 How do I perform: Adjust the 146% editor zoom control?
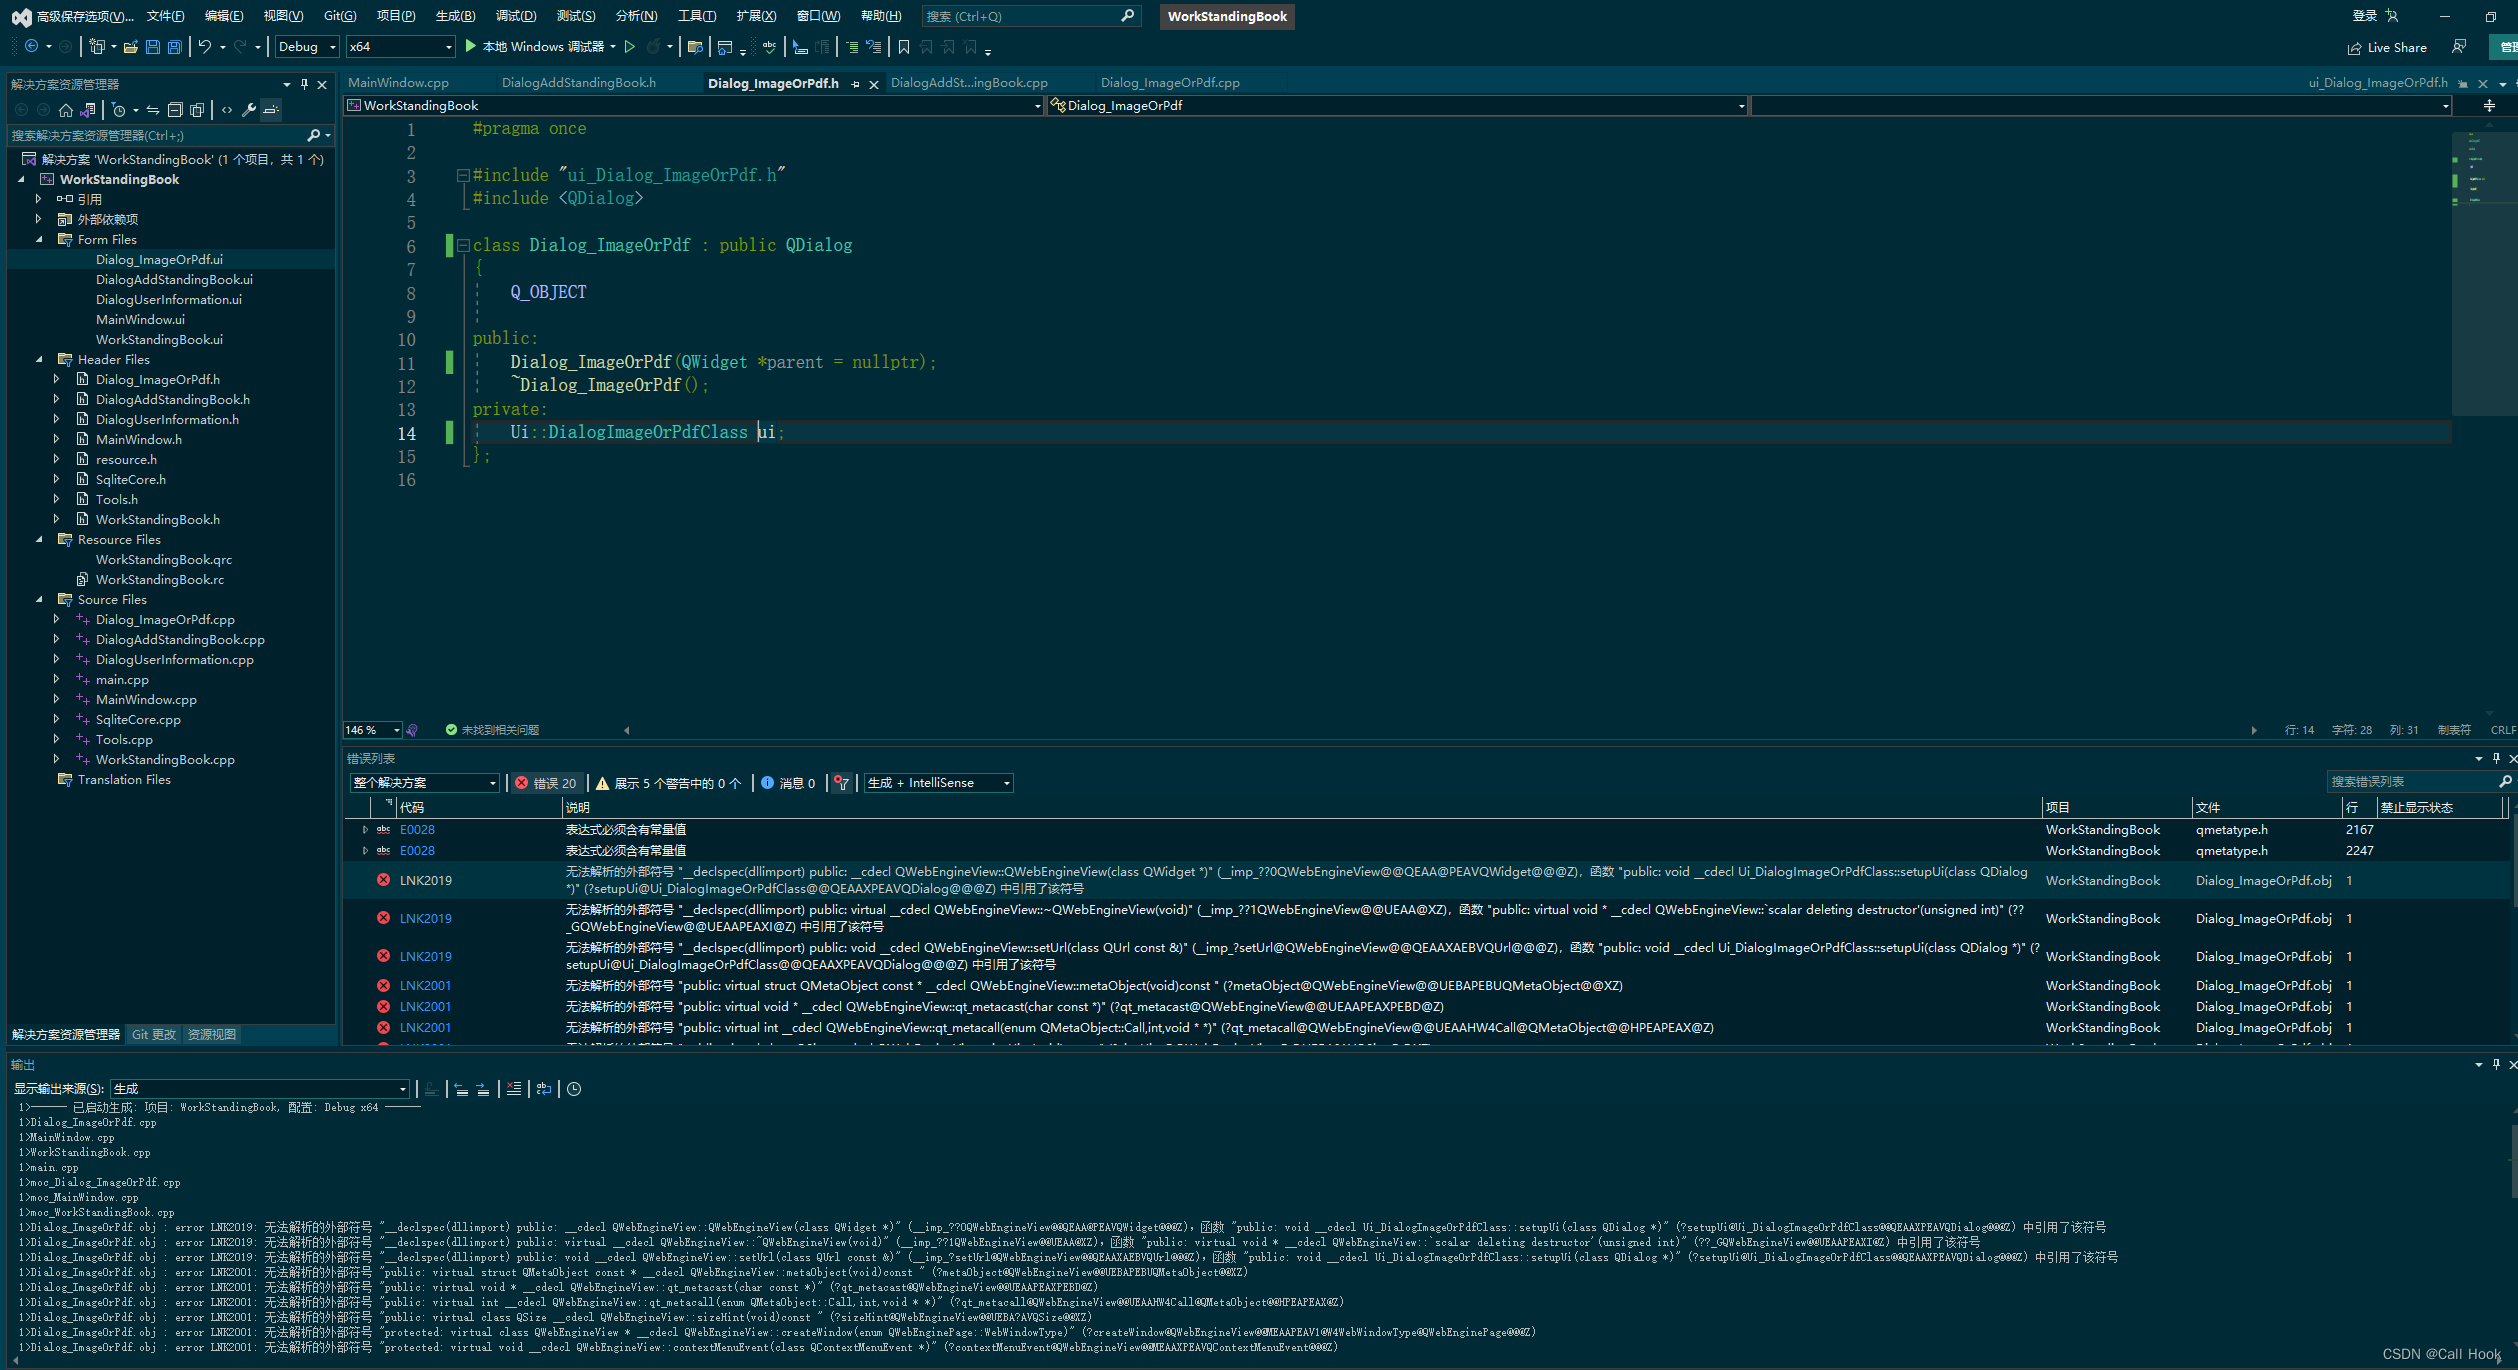point(370,730)
